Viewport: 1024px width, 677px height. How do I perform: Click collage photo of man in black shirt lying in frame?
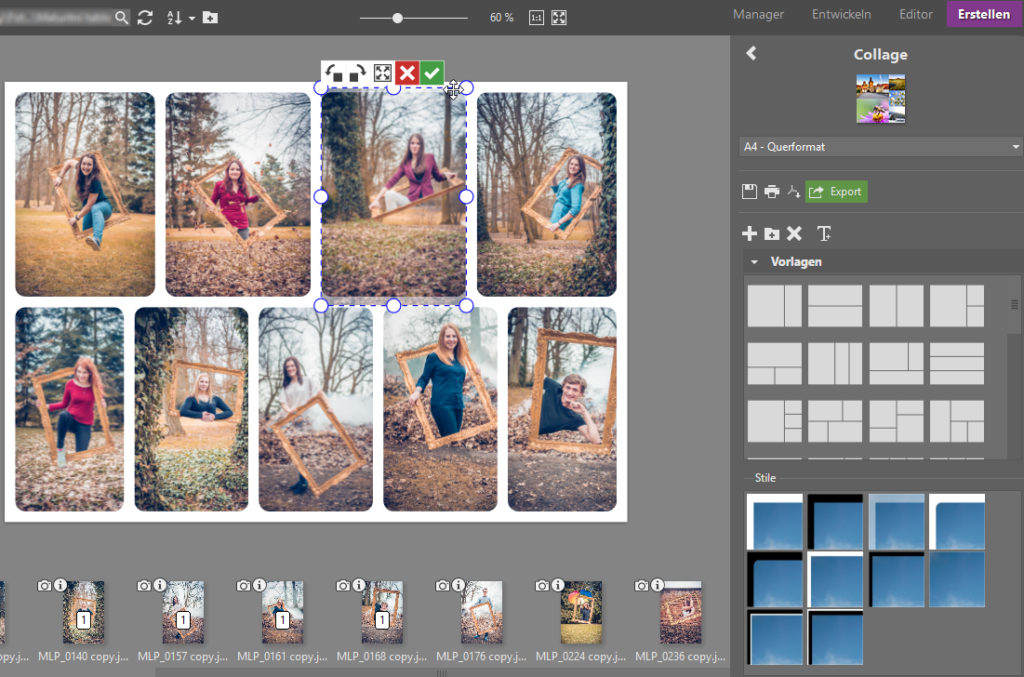click(x=562, y=409)
